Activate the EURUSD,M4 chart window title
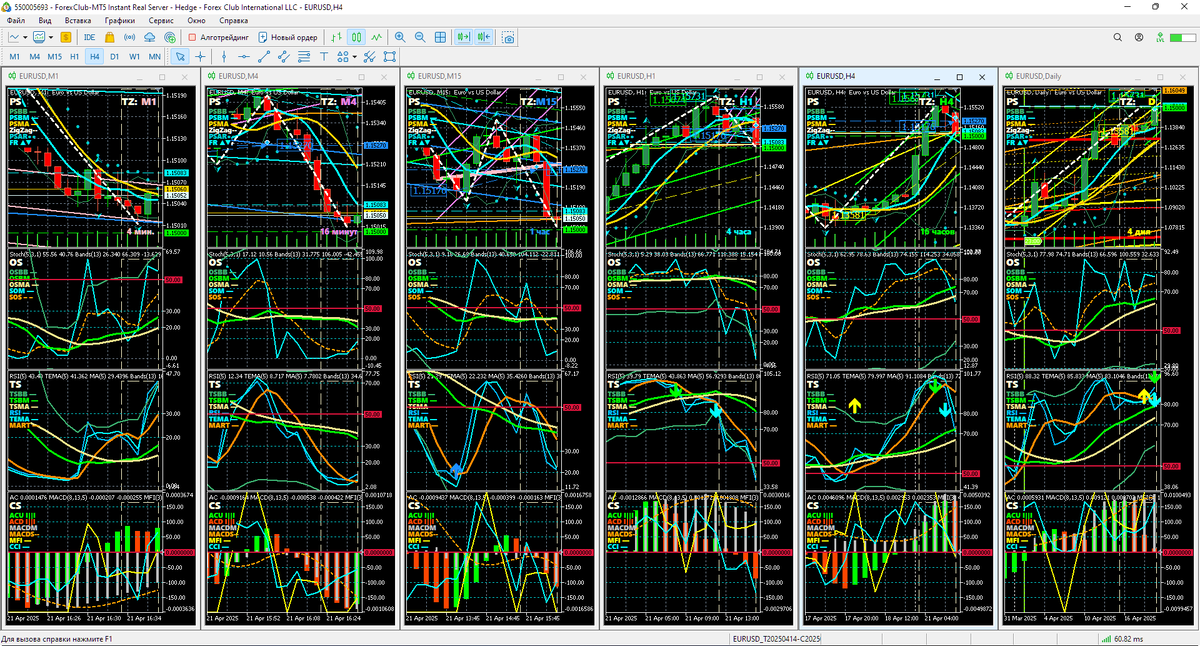Viewport: 1200px width, 646px height. click(x=239, y=76)
